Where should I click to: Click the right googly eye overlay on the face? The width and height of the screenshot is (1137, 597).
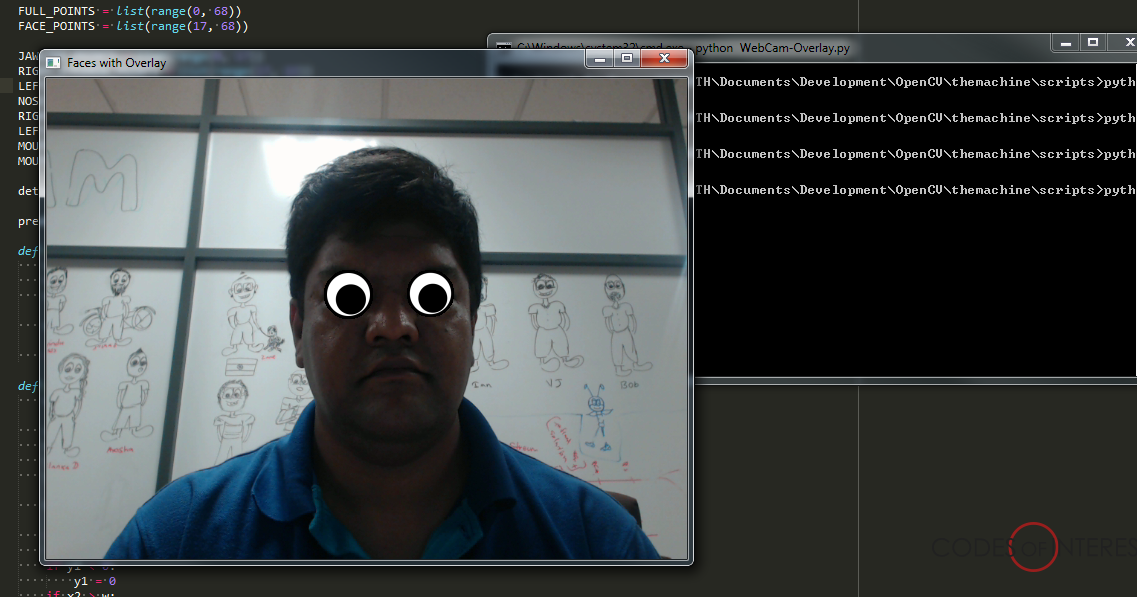point(431,294)
